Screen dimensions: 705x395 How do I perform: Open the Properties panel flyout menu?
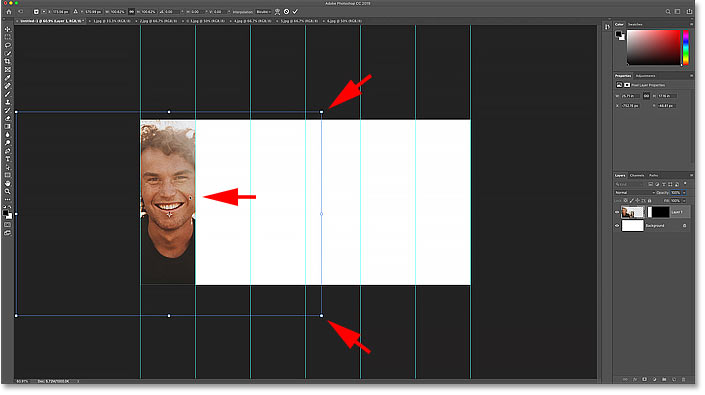point(692,75)
